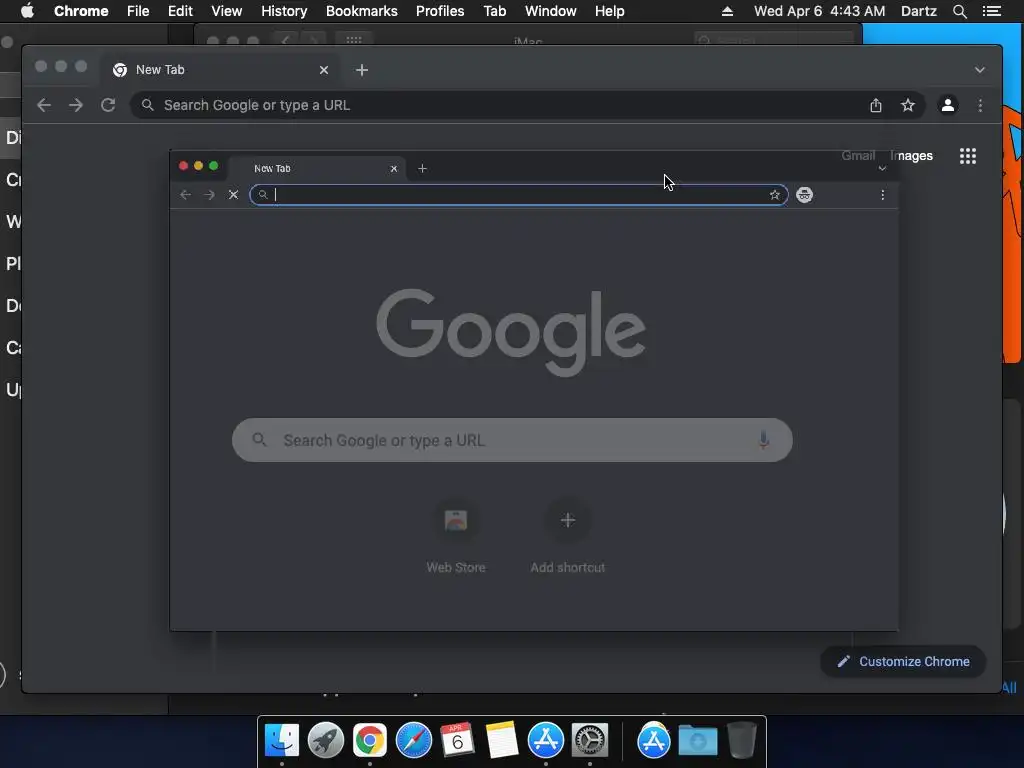Open System Preferences from Dock

pos(590,741)
